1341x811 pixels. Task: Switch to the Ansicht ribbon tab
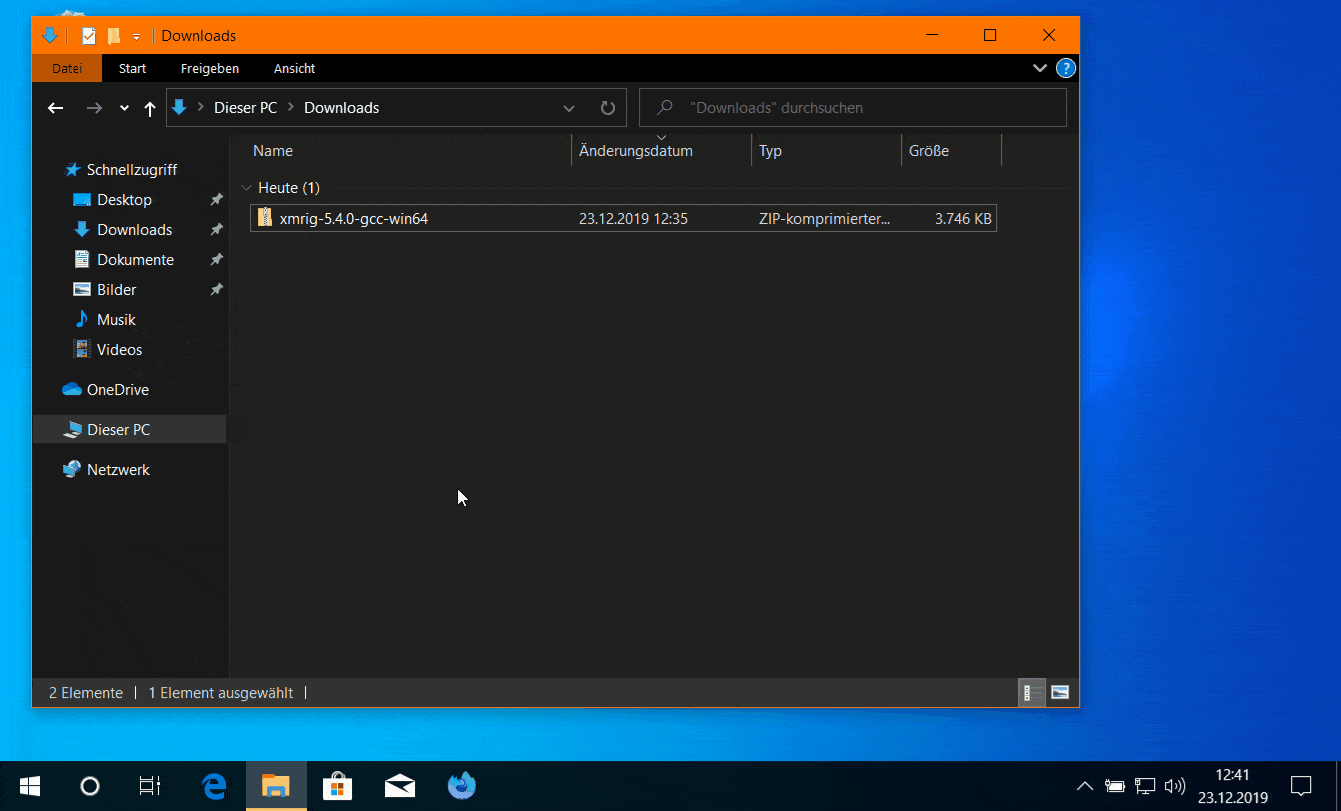click(294, 68)
